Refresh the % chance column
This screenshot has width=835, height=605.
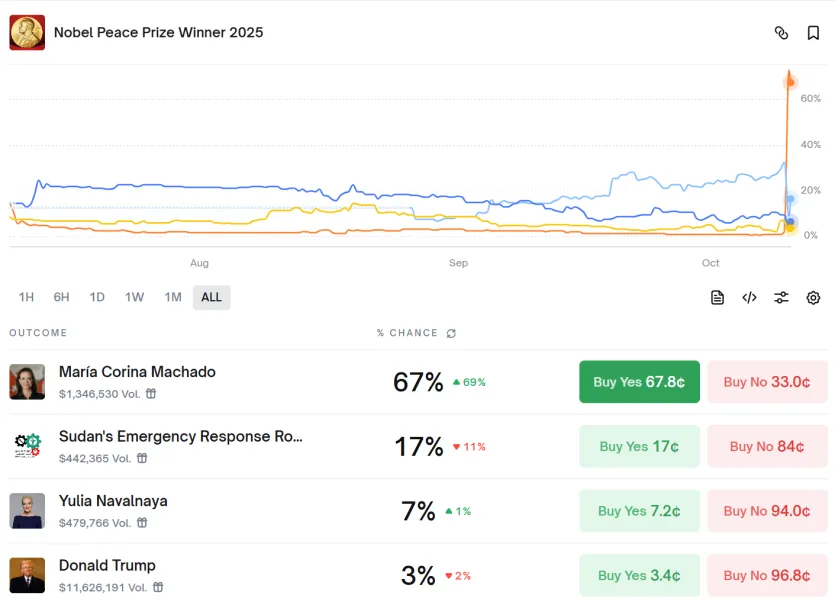click(x=451, y=333)
